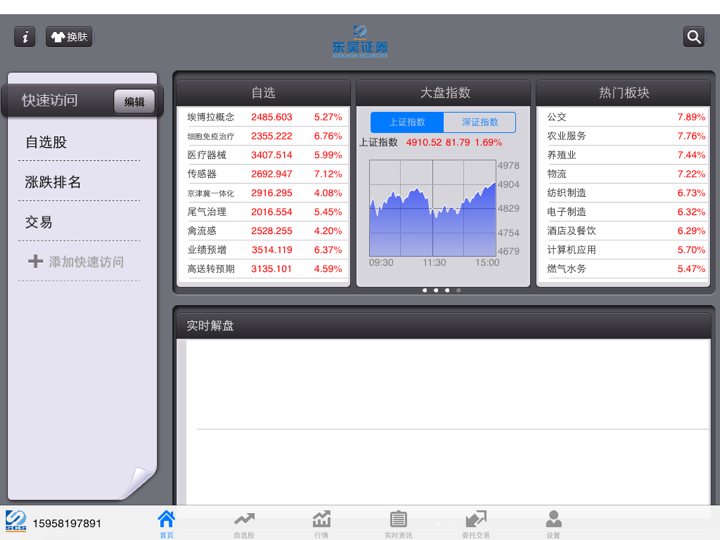
Task: Click the index value 4910.52
Action: (x=424, y=142)
